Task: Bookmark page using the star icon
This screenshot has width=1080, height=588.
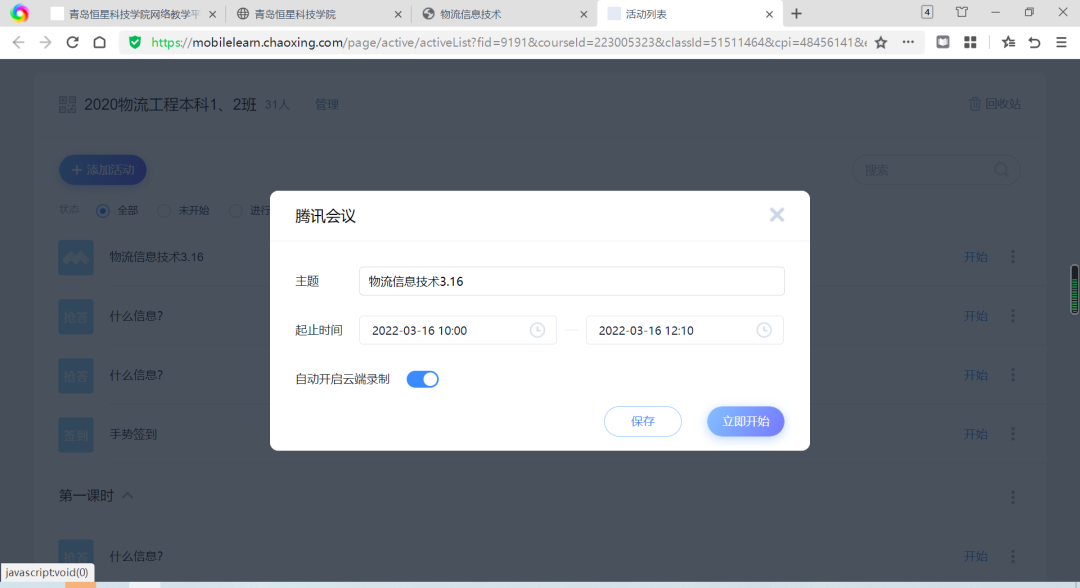Action: 881,42
